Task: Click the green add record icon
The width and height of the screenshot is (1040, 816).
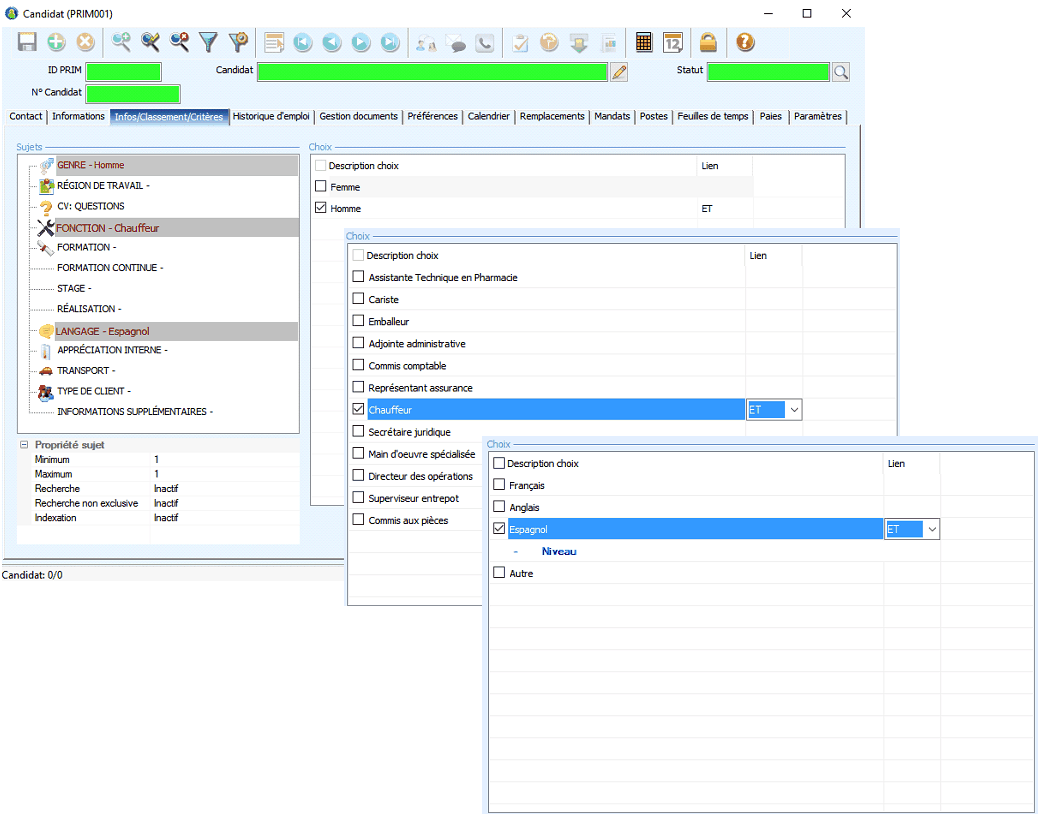Action: pyautogui.click(x=56, y=42)
